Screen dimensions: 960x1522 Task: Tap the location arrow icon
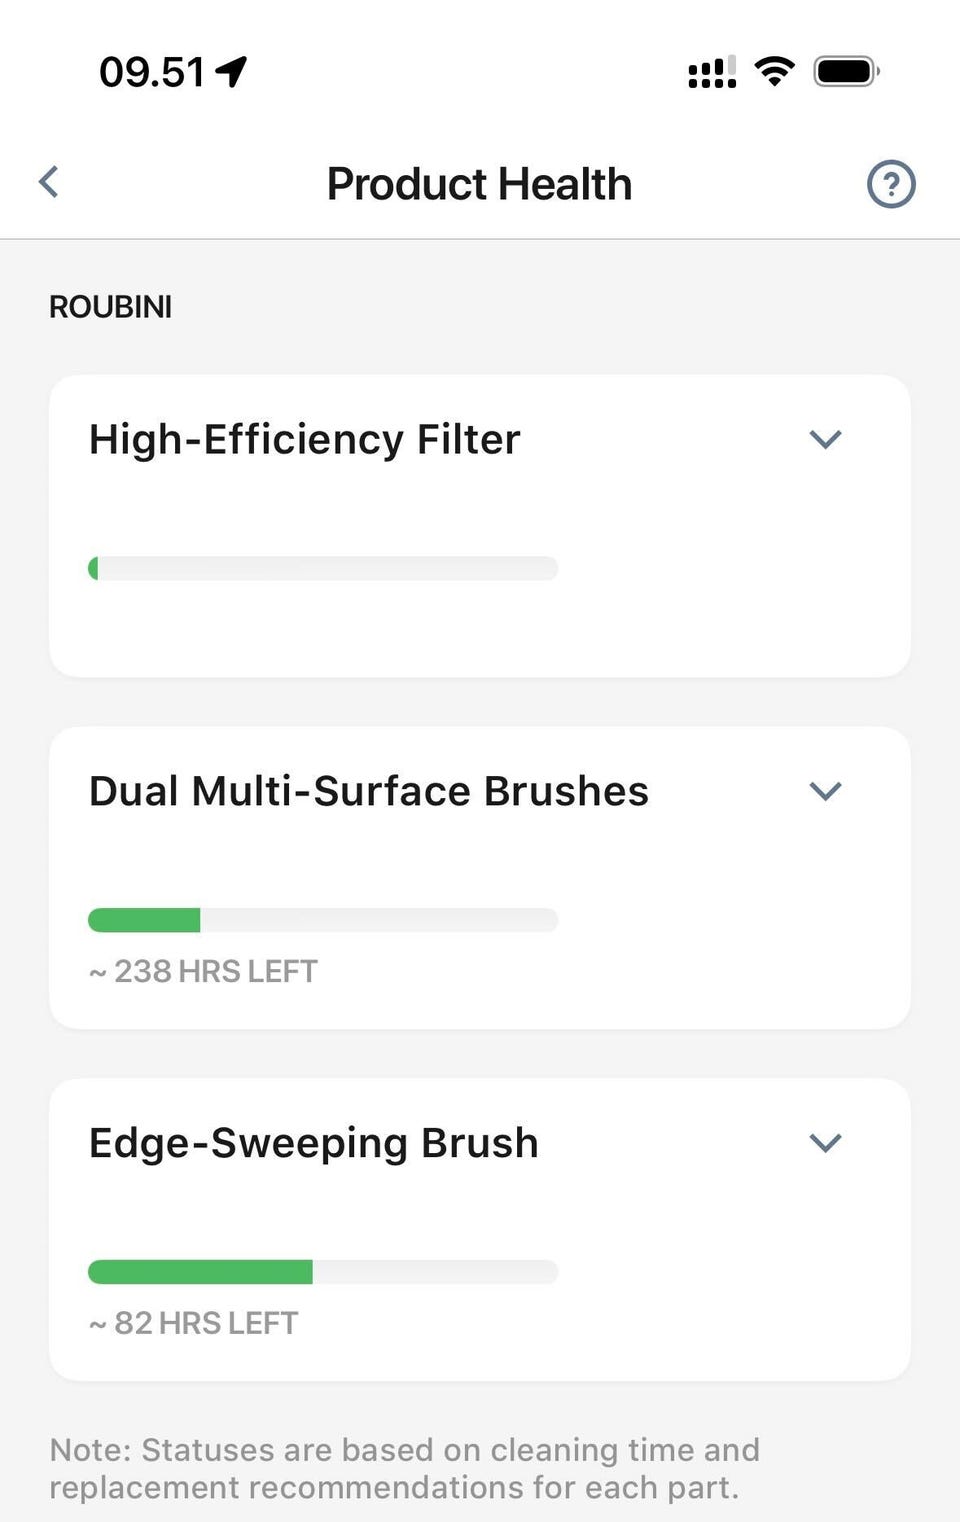point(232,71)
